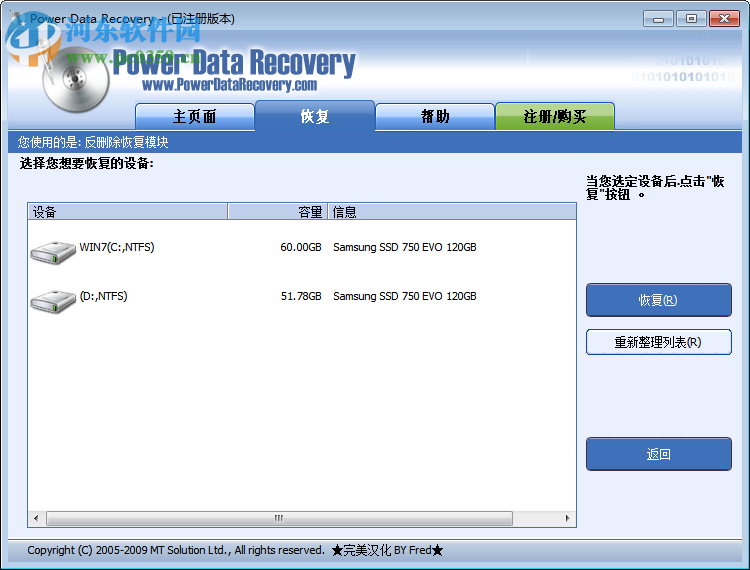
Task: Select the D: NTFS drive icon
Action: click(53, 301)
